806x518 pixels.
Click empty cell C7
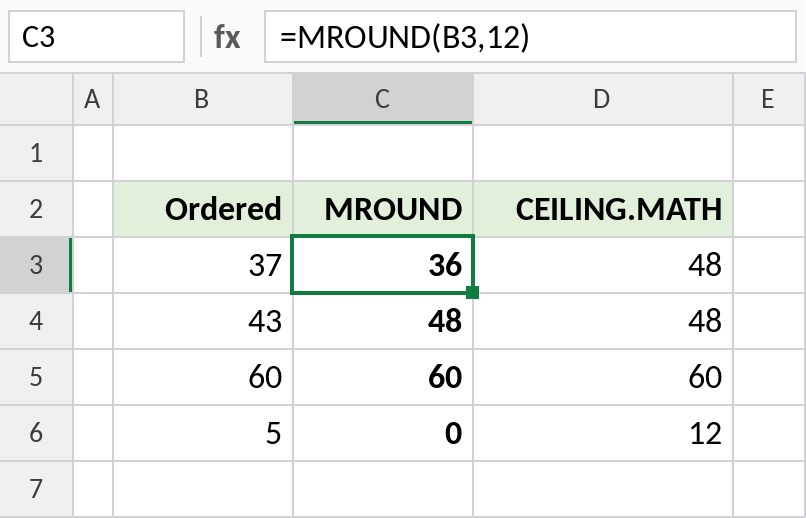coord(383,489)
